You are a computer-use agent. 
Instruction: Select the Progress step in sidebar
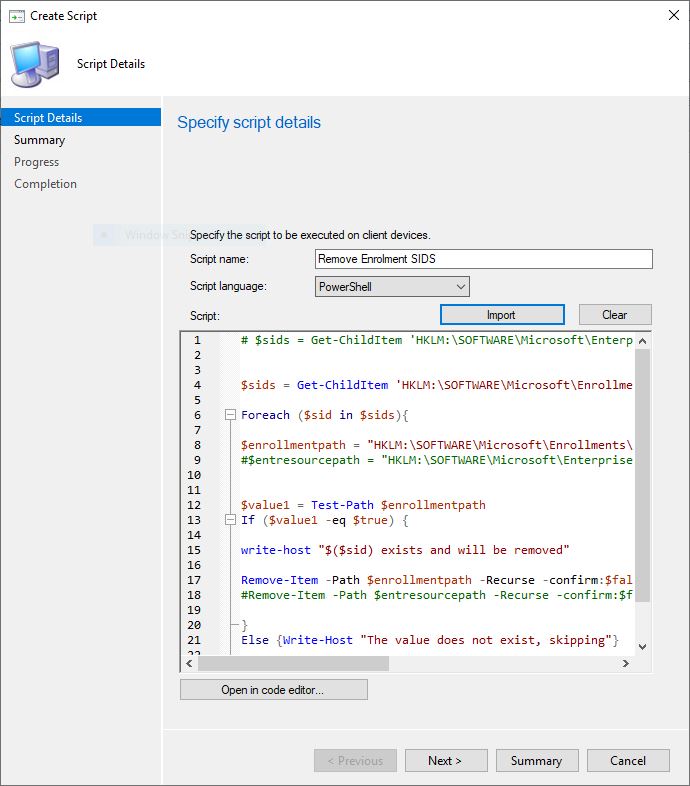coord(36,162)
